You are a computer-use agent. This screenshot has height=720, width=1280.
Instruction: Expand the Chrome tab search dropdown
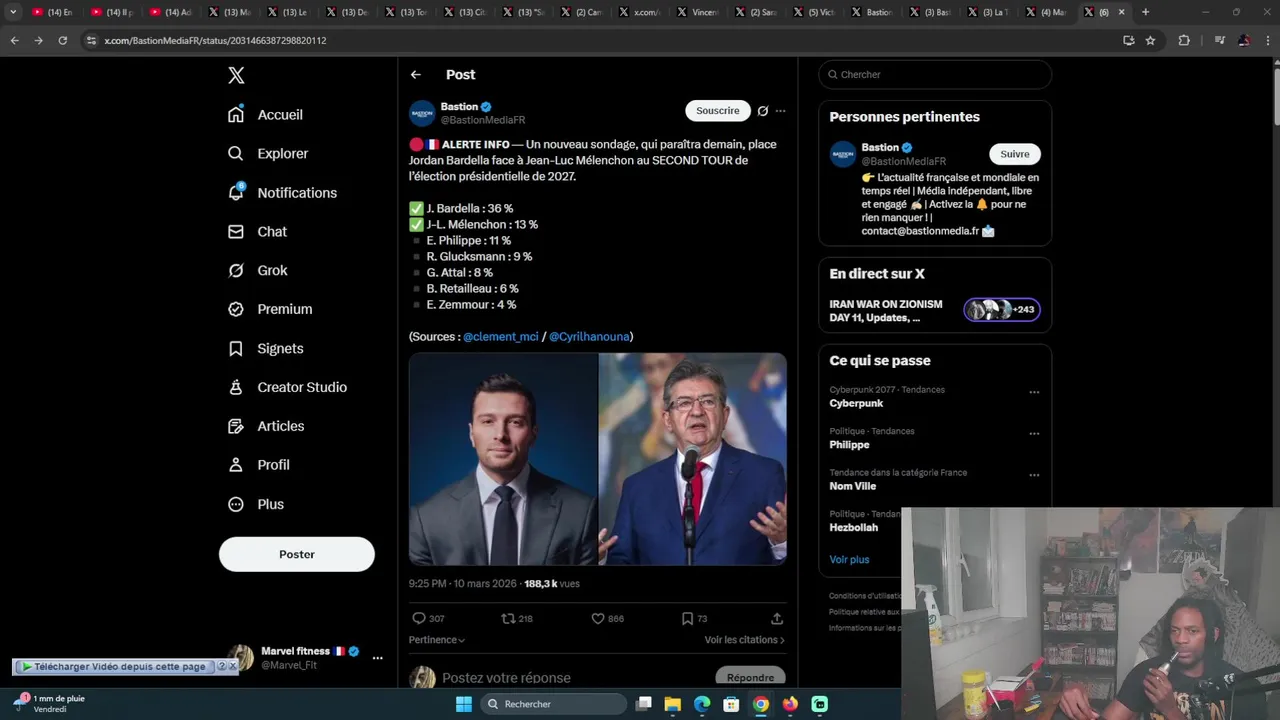(13, 12)
